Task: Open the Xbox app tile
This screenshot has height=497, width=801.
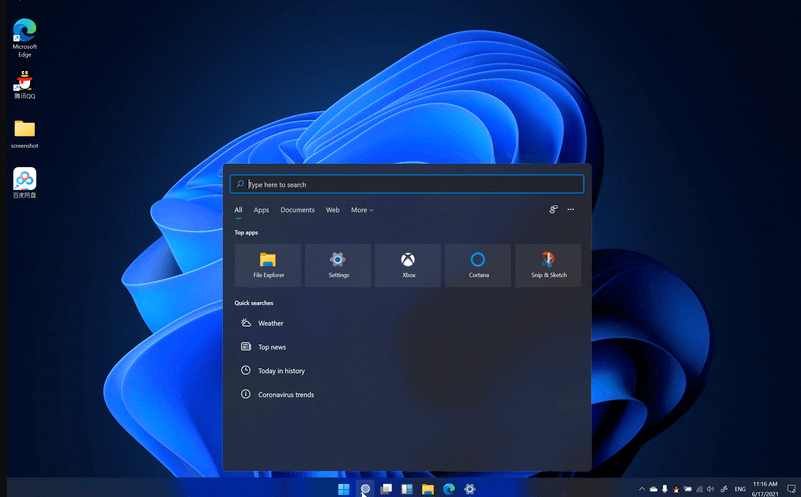Action: pos(408,265)
